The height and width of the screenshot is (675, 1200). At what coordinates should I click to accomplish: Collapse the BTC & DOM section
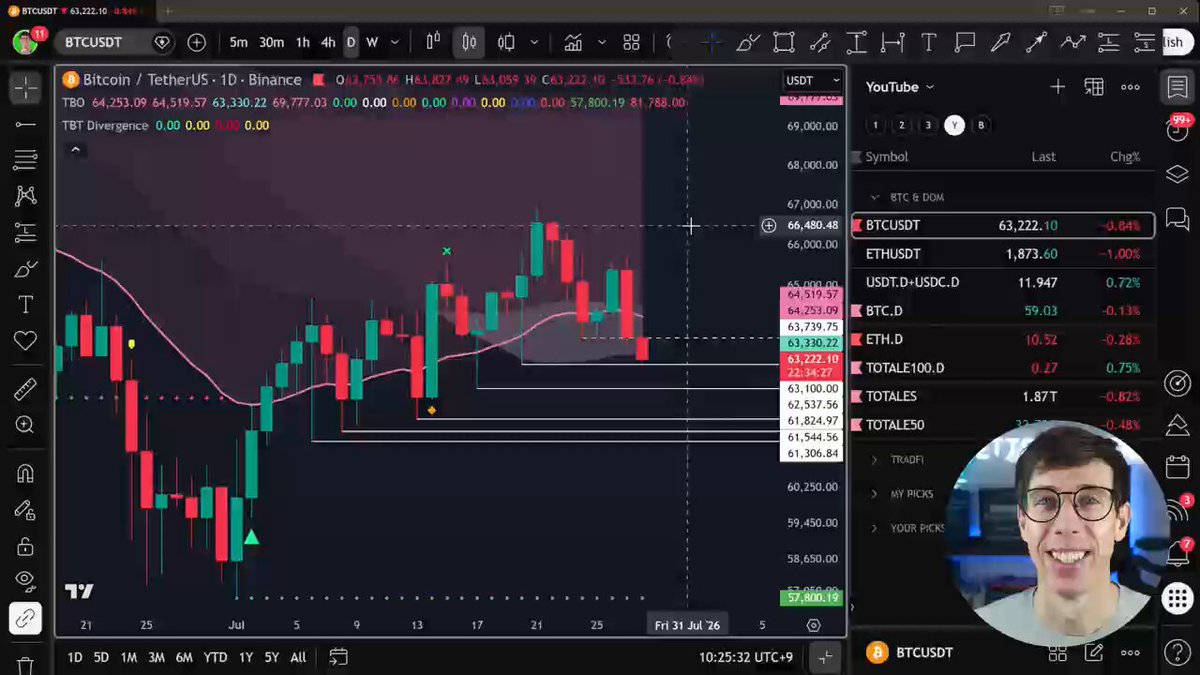pos(874,197)
